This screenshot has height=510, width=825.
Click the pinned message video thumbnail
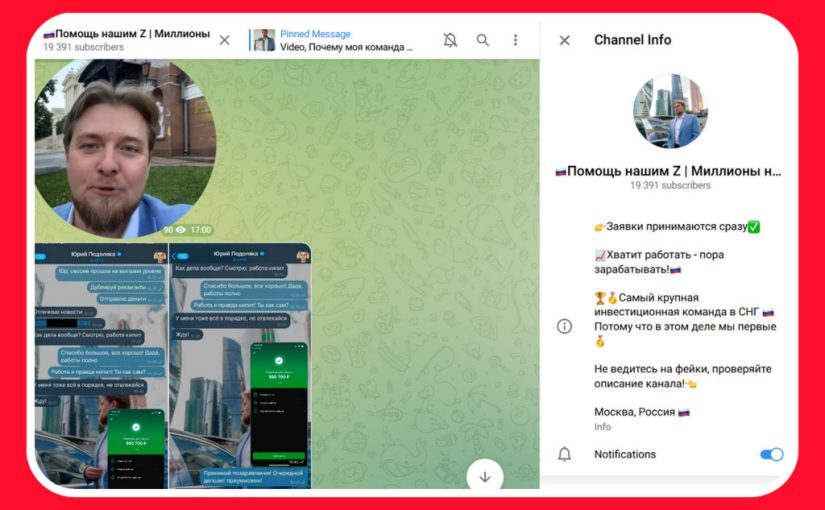point(263,40)
